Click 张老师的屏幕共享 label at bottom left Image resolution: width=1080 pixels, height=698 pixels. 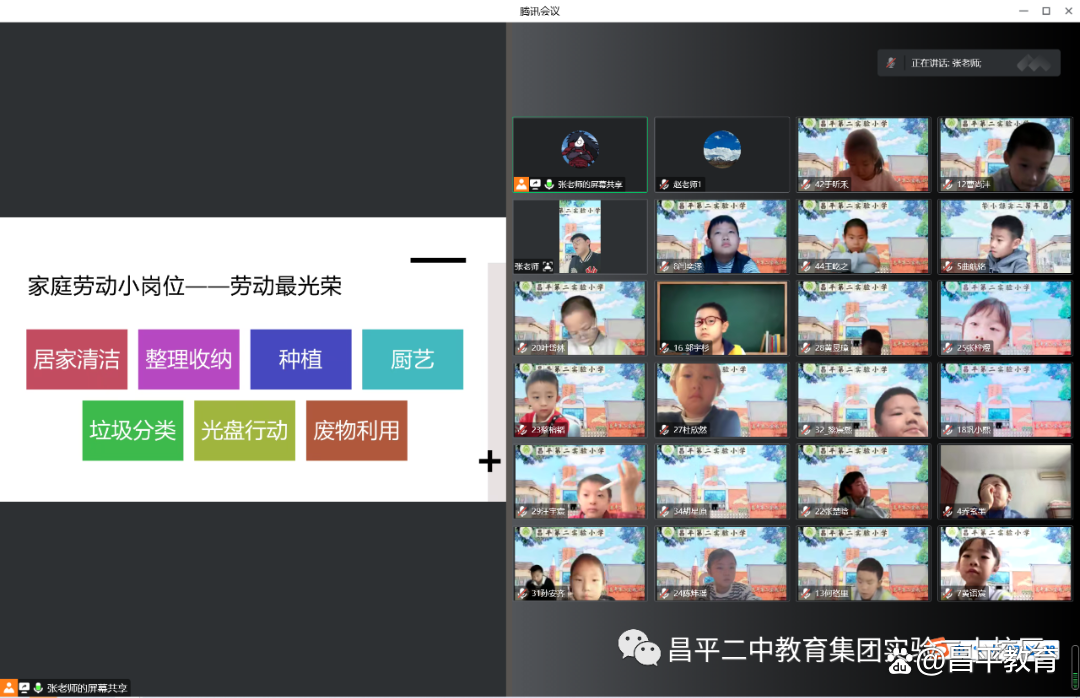(87, 688)
